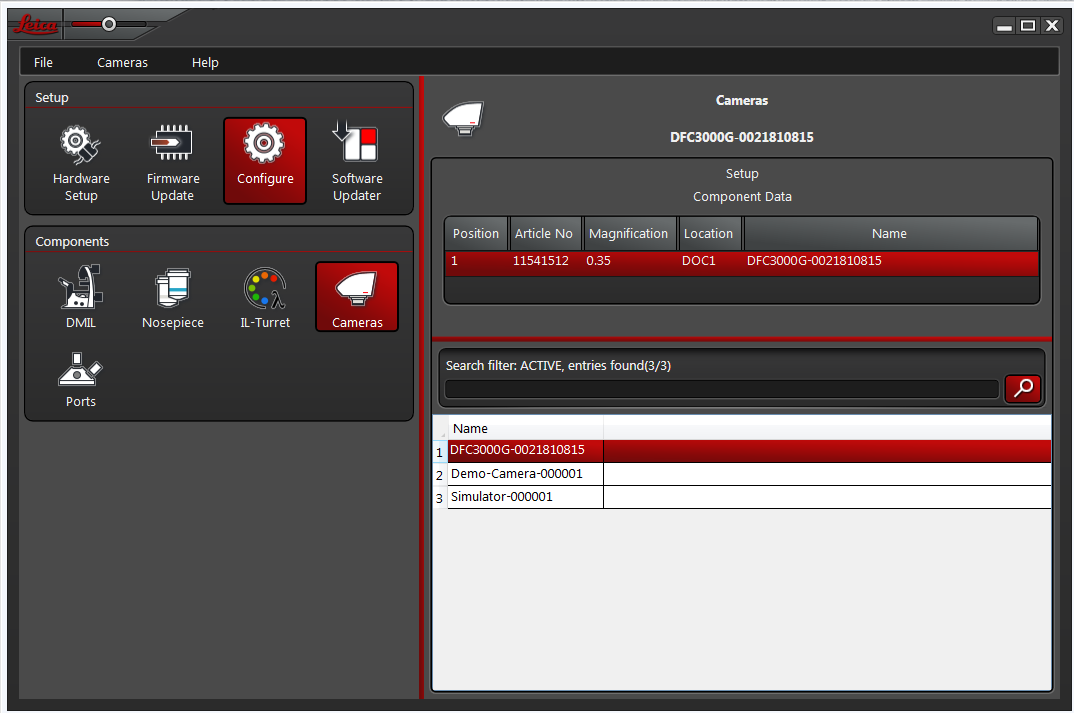The image size is (1074, 713).
Task: Open the IL-Turret component
Action: [x=265, y=297]
